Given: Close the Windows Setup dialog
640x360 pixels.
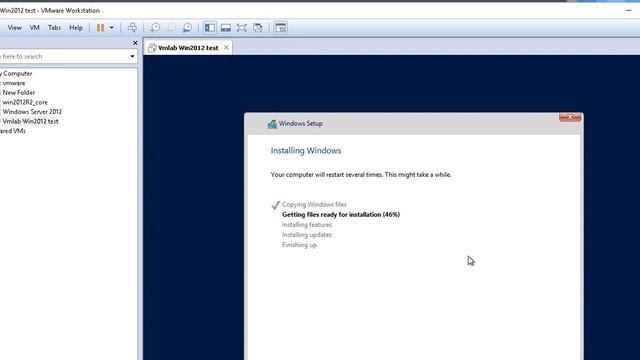Looking at the screenshot, I should (570, 117).
